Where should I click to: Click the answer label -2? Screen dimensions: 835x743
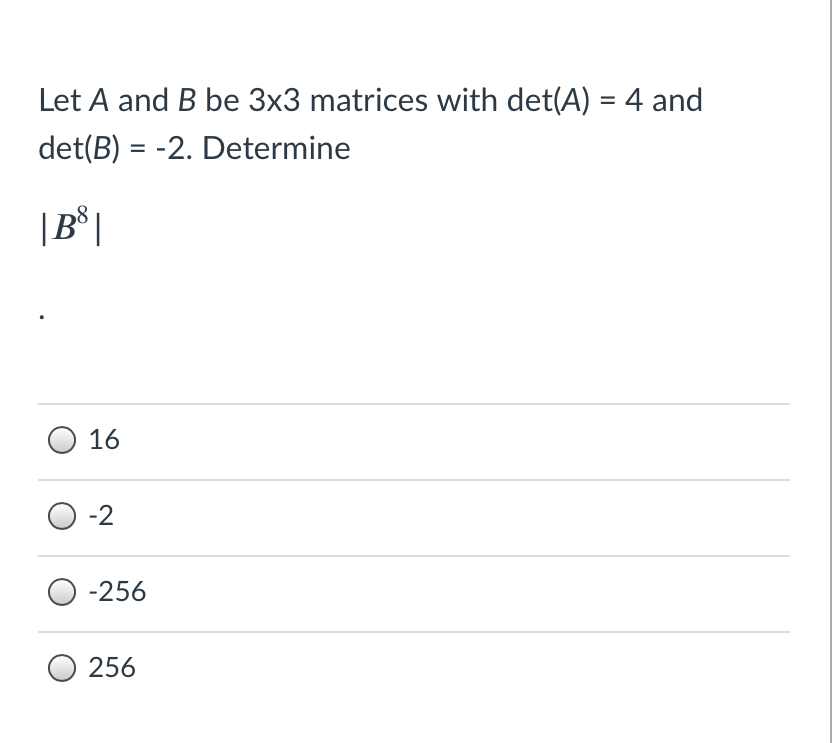click(101, 514)
